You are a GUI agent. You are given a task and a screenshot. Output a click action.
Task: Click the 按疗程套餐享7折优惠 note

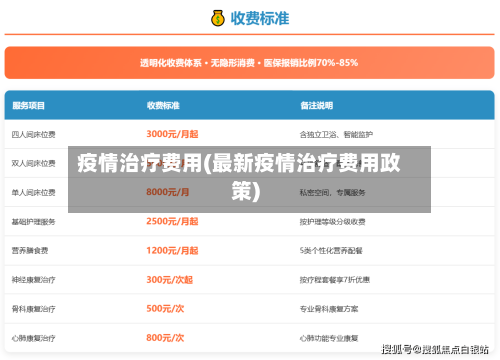tap(335, 280)
